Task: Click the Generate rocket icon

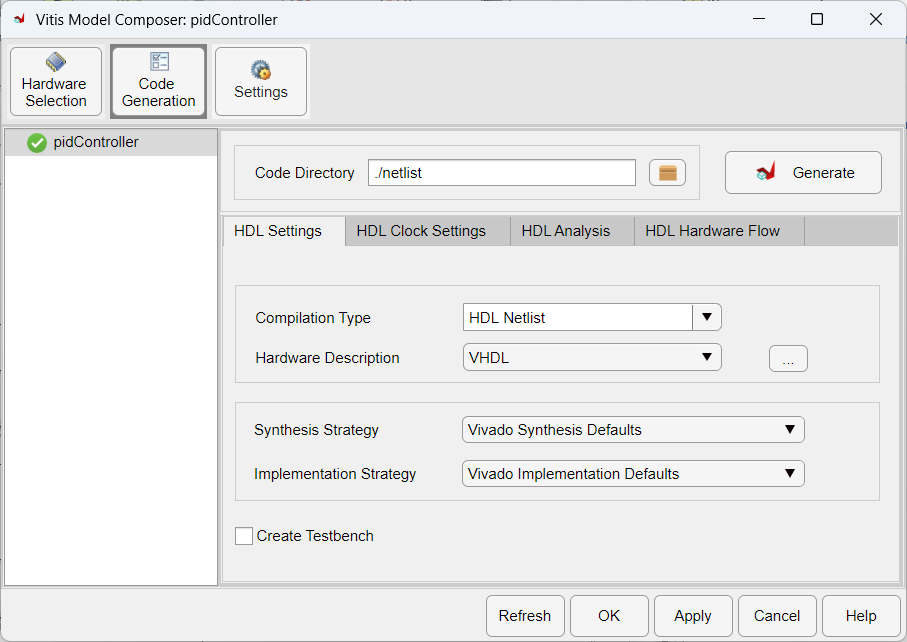Action: [x=767, y=172]
